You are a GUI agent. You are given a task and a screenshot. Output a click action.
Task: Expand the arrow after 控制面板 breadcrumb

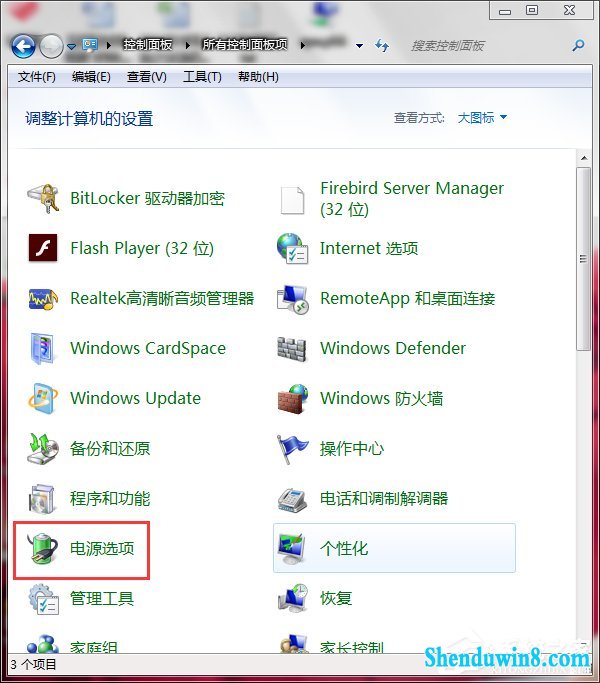[187, 45]
